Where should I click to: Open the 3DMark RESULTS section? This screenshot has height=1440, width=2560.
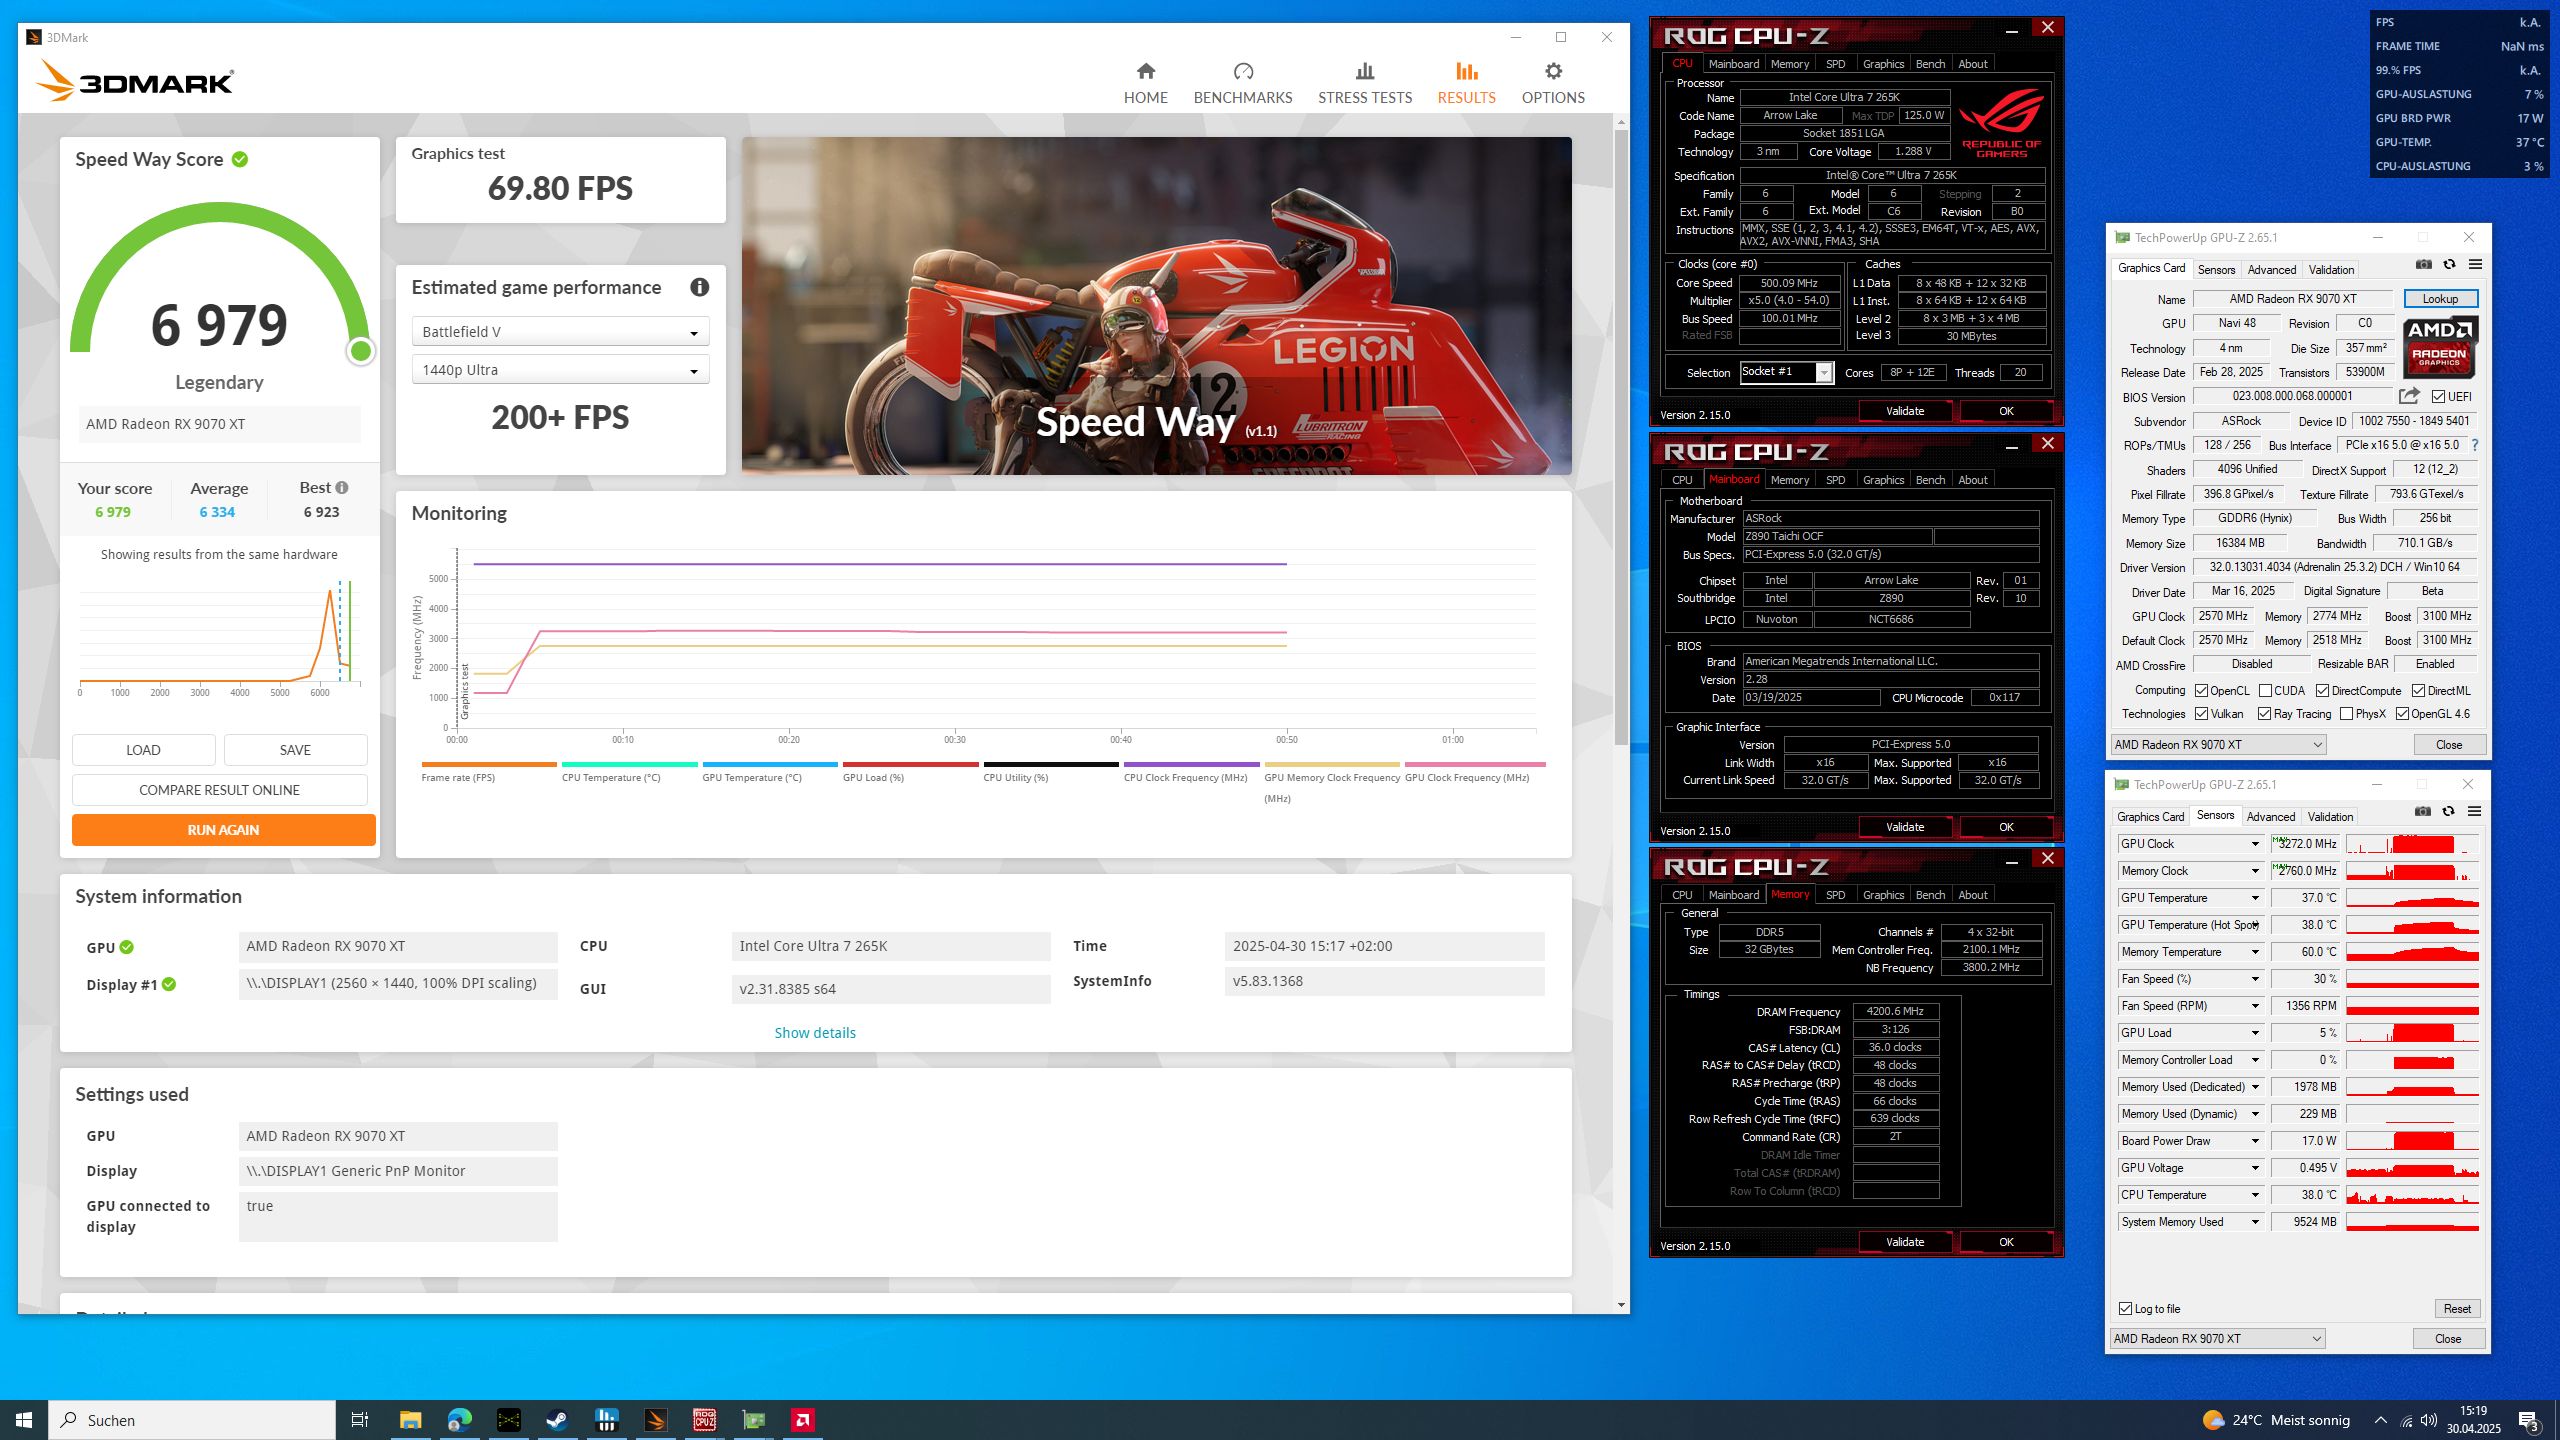(1466, 83)
